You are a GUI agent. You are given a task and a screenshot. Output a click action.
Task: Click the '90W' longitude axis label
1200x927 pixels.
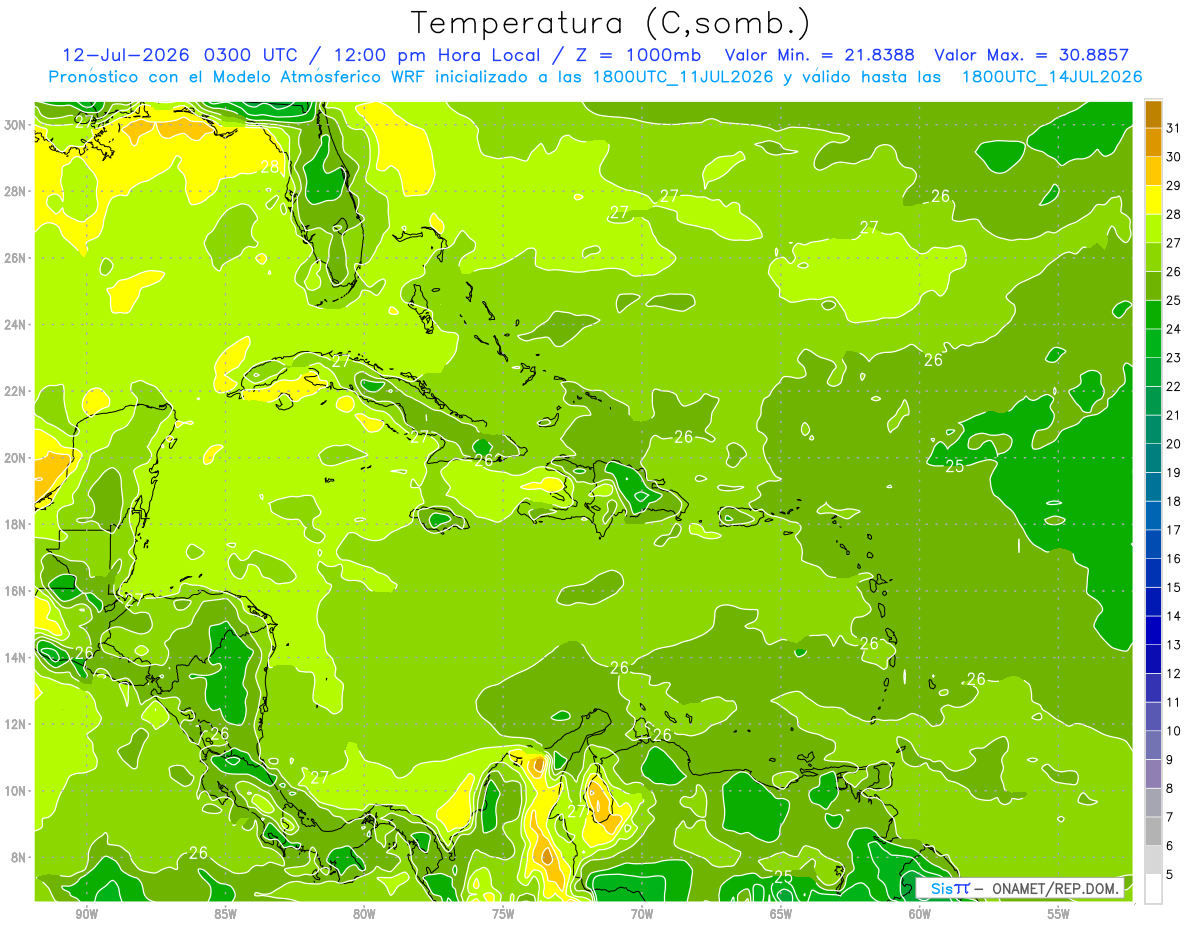86,914
